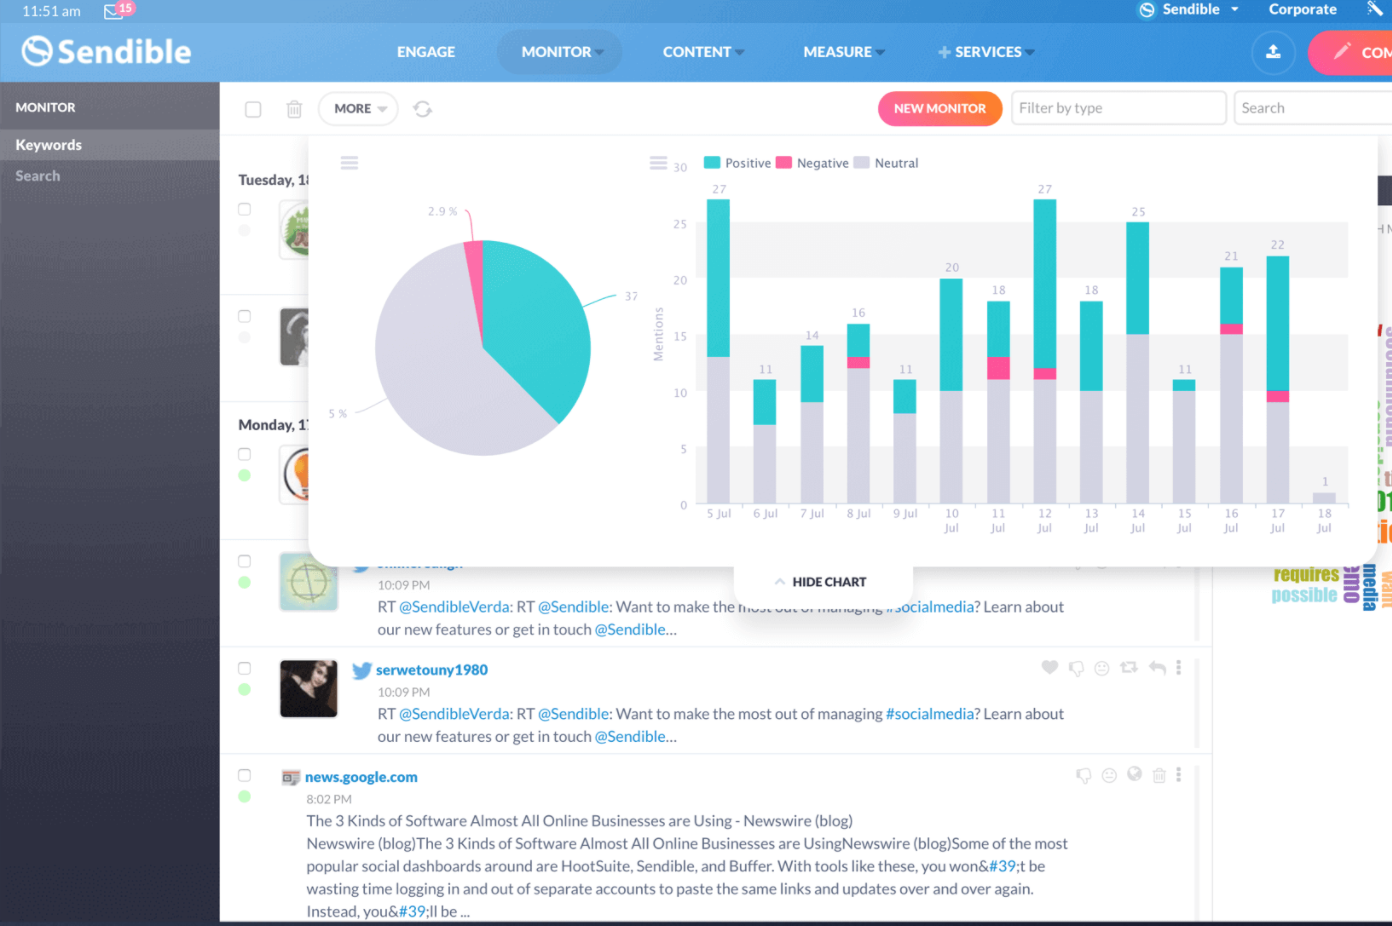Open the Measure menu dropdown
Image resolution: width=1392 pixels, height=926 pixels.
point(844,52)
